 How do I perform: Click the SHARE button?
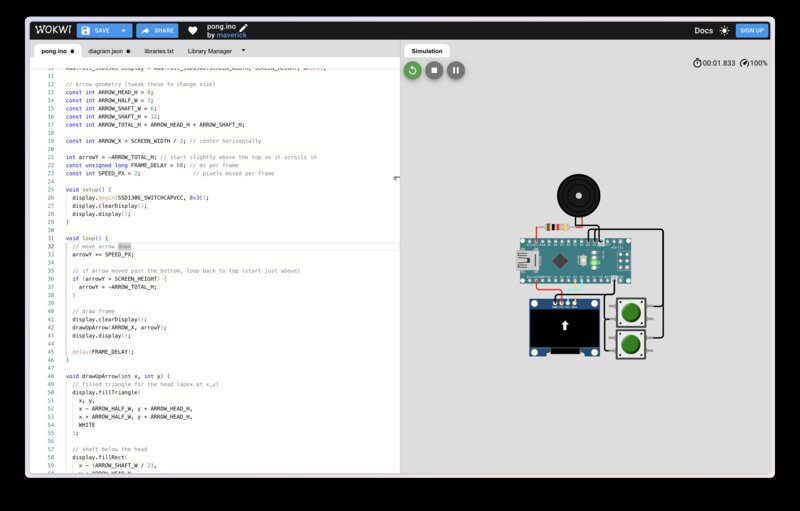157,30
